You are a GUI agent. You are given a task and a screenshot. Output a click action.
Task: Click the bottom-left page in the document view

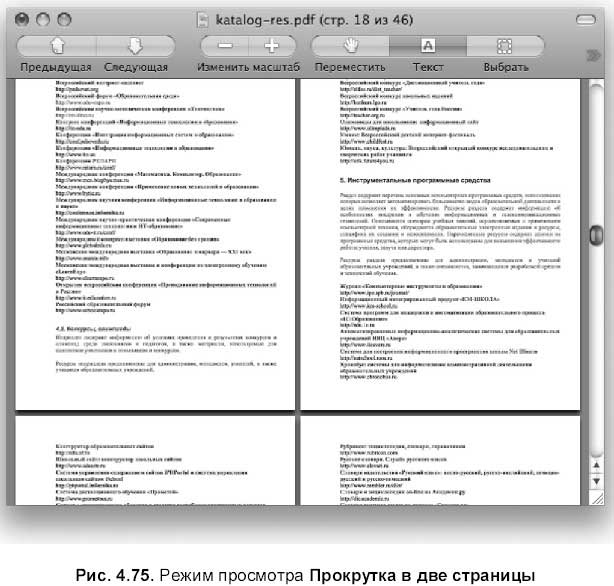coord(155,461)
